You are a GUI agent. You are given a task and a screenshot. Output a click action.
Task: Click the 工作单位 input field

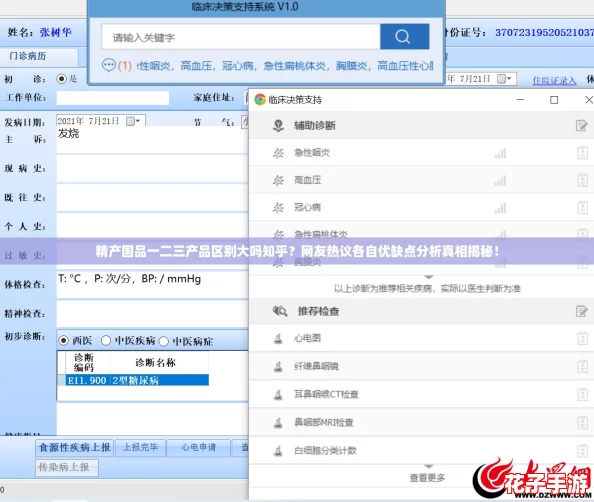tap(113, 98)
